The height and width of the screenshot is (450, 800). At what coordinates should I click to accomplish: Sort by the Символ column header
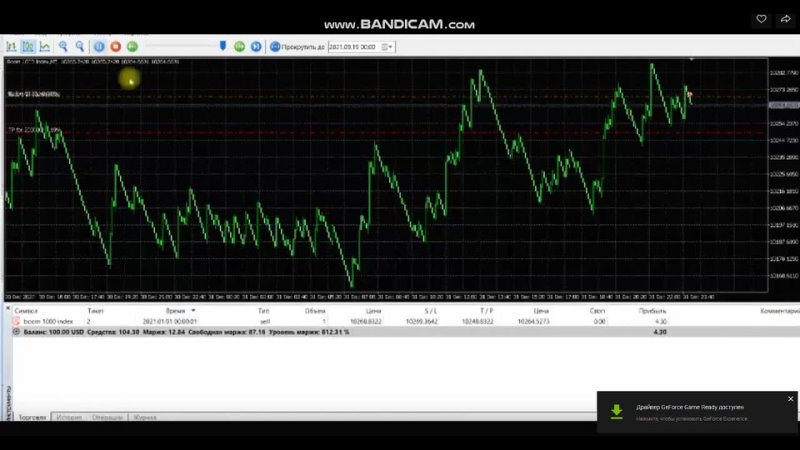(x=26, y=311)
